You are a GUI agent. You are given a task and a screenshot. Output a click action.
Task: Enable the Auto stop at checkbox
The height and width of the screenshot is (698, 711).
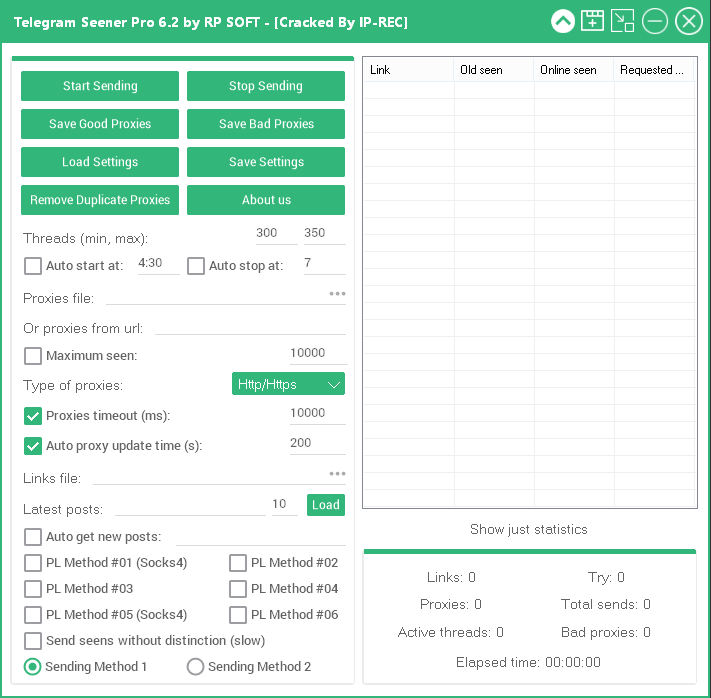[196, 266]
